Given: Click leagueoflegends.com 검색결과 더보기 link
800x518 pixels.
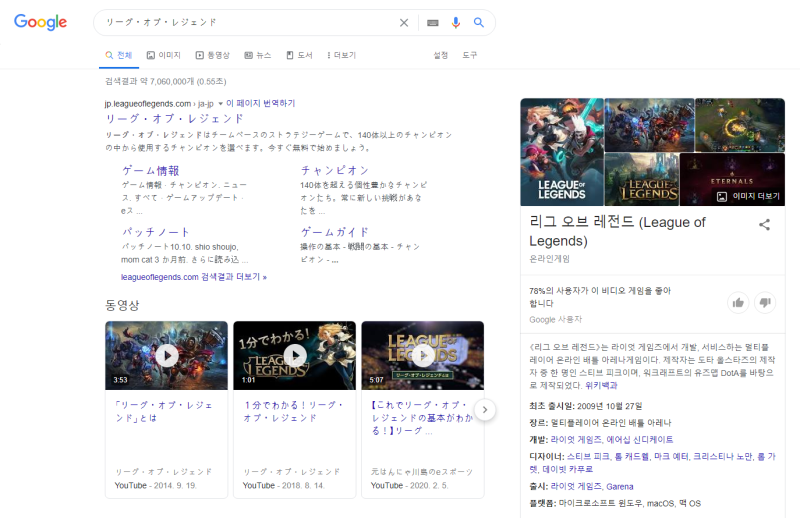Looking at the screenshot, I should pos(194,277).
